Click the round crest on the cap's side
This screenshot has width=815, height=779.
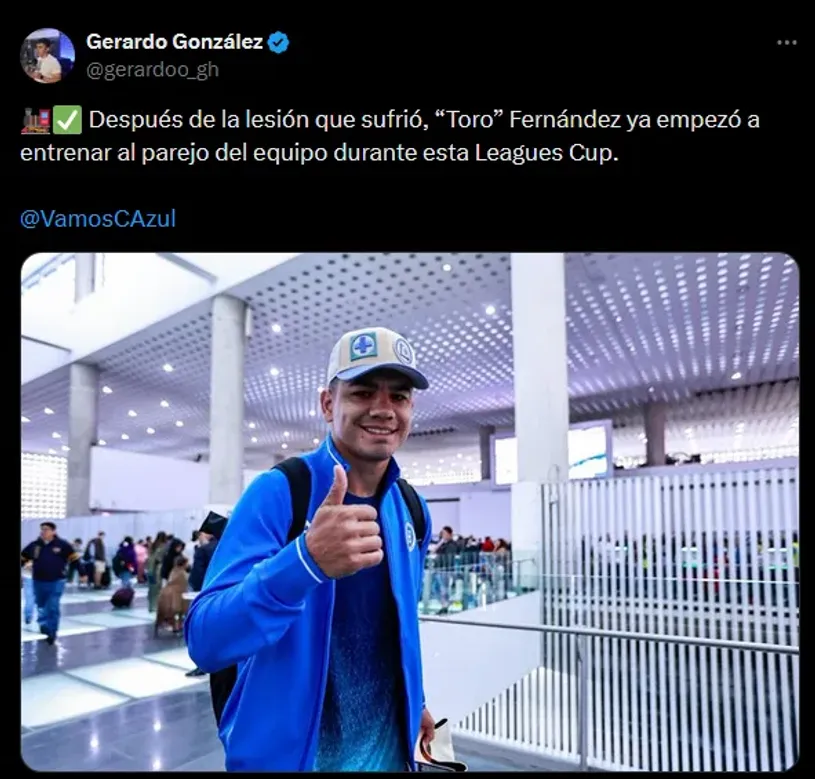(x=403, y=352)
